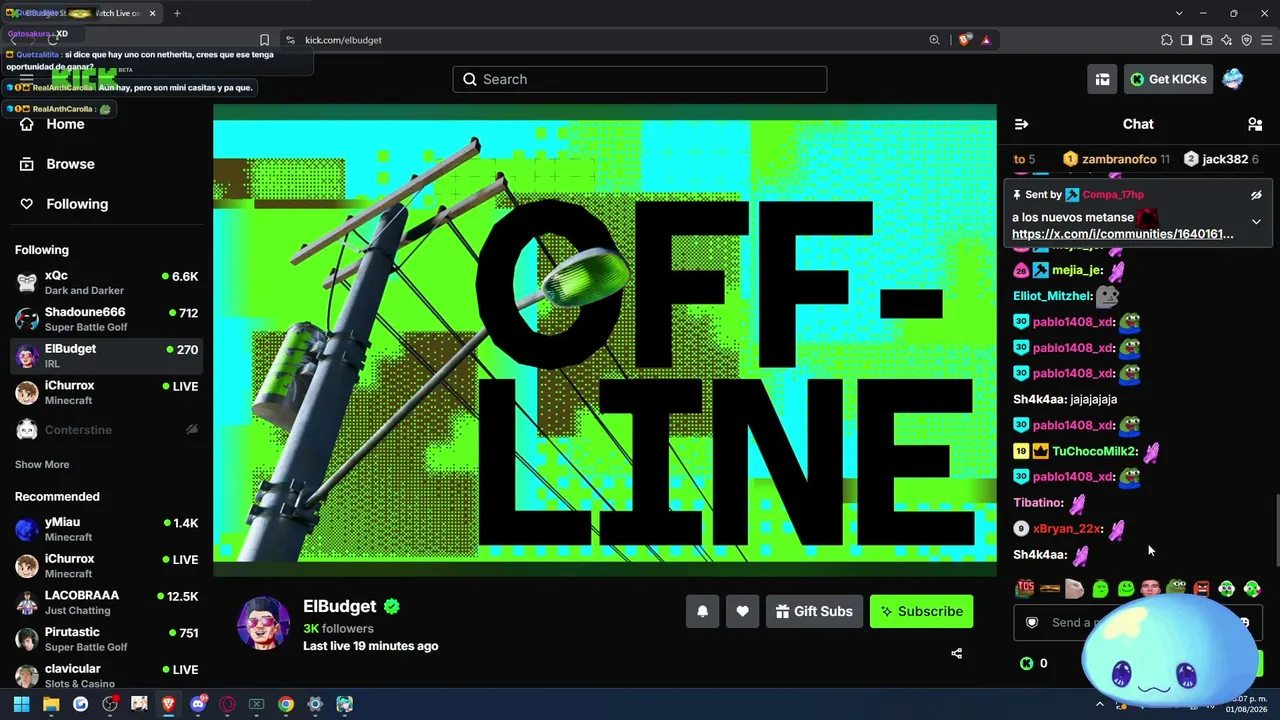Open File Explorer from the taskbar
Viewport: 1280px width, 720px height.
51,704
